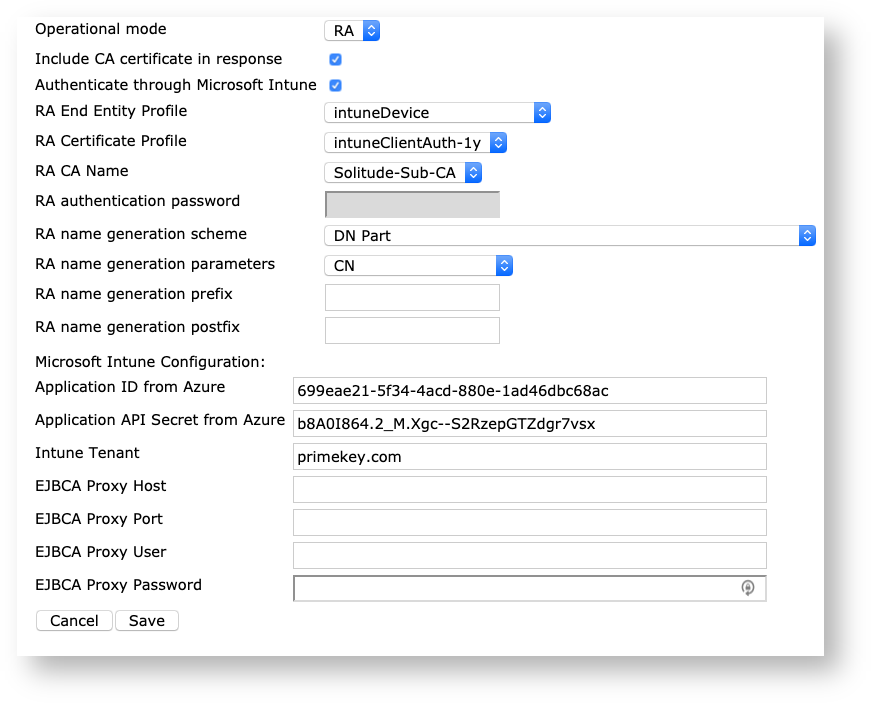This screenshot has width=872, height=704.
Task: Uncheck Include CA certificate in response
Action: 336,60
